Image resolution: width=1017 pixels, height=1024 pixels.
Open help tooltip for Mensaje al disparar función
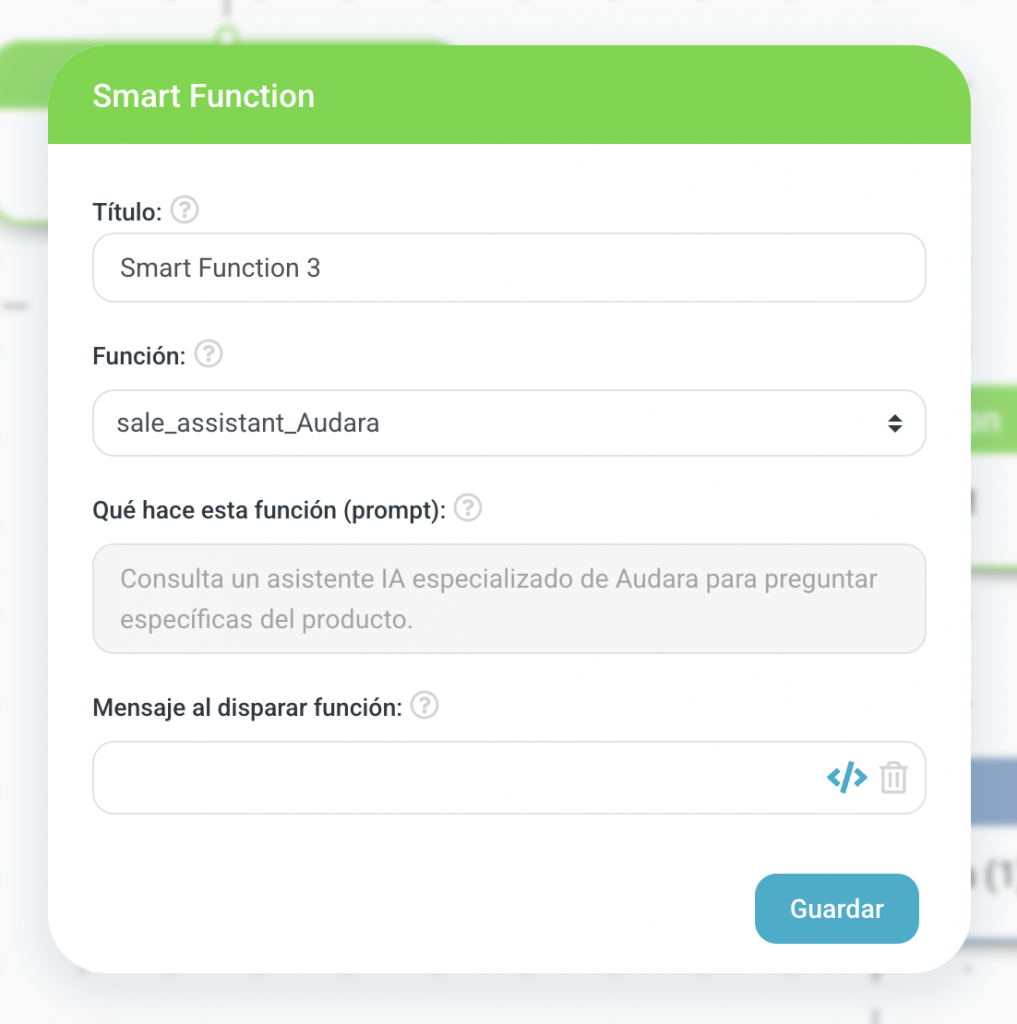(425, 706)
